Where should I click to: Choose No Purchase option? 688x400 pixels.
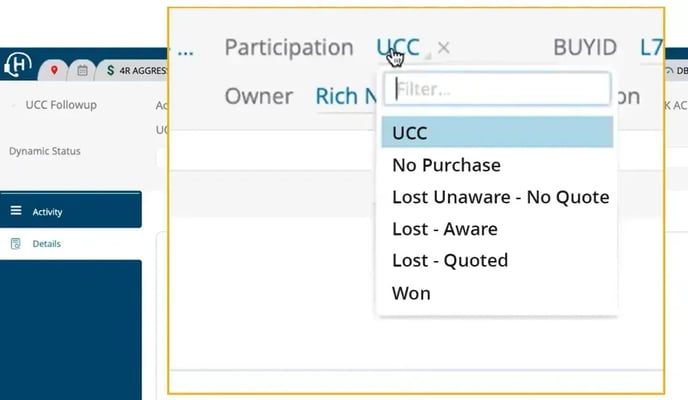click(x=446, y=165)
